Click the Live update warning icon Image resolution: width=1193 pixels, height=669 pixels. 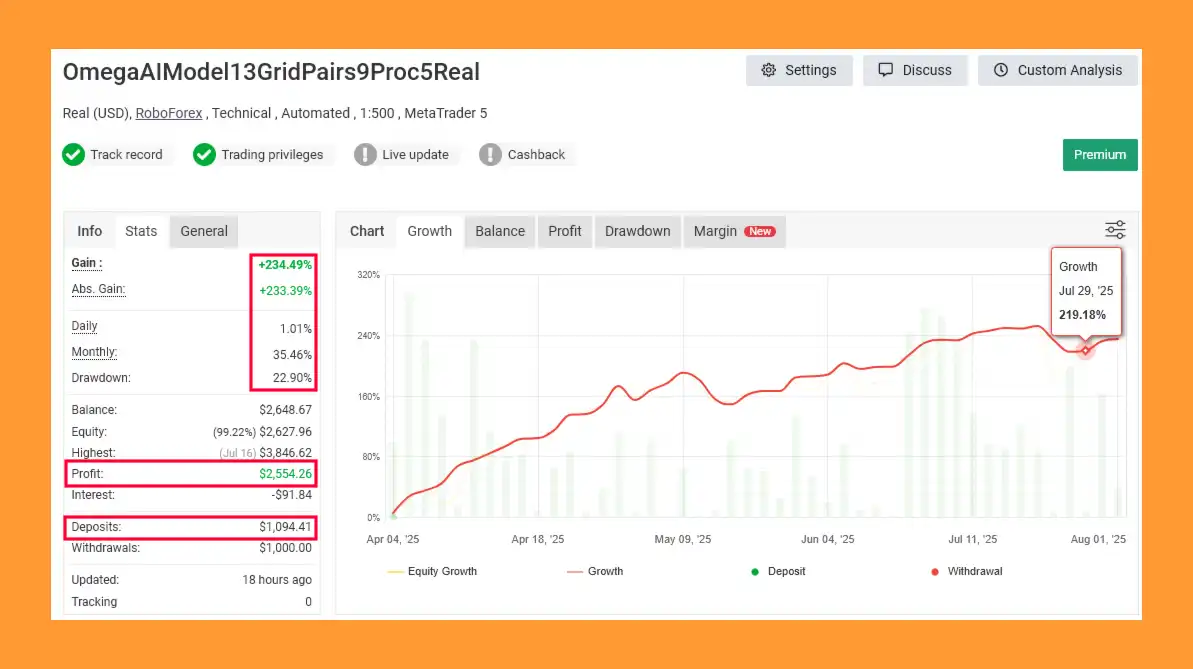pos(365,155)
